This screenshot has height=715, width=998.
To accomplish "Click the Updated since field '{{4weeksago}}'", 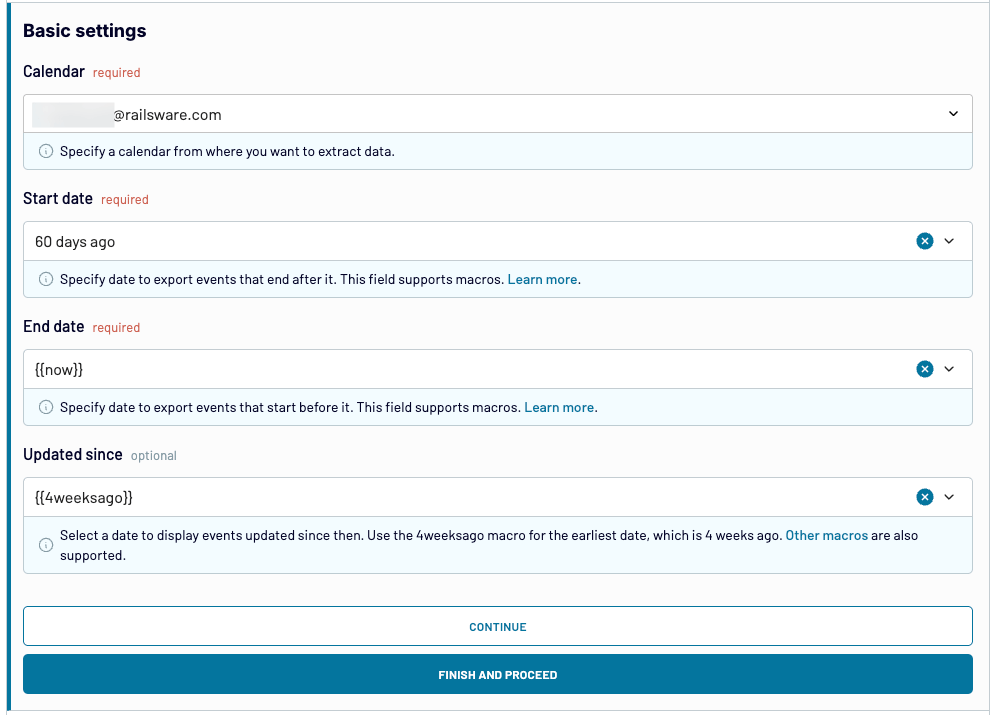I will [x=498, y=497].
